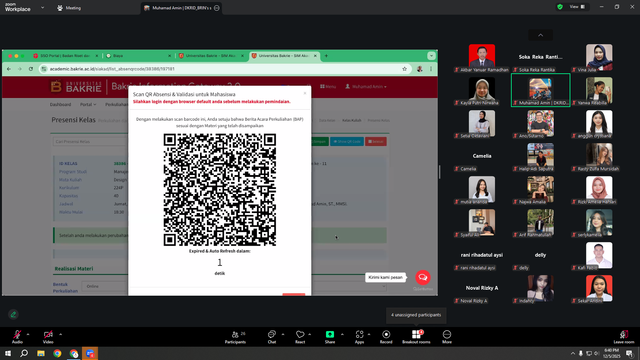
Task: Select Sekar Arstini video tile
Action: point(599,289)
